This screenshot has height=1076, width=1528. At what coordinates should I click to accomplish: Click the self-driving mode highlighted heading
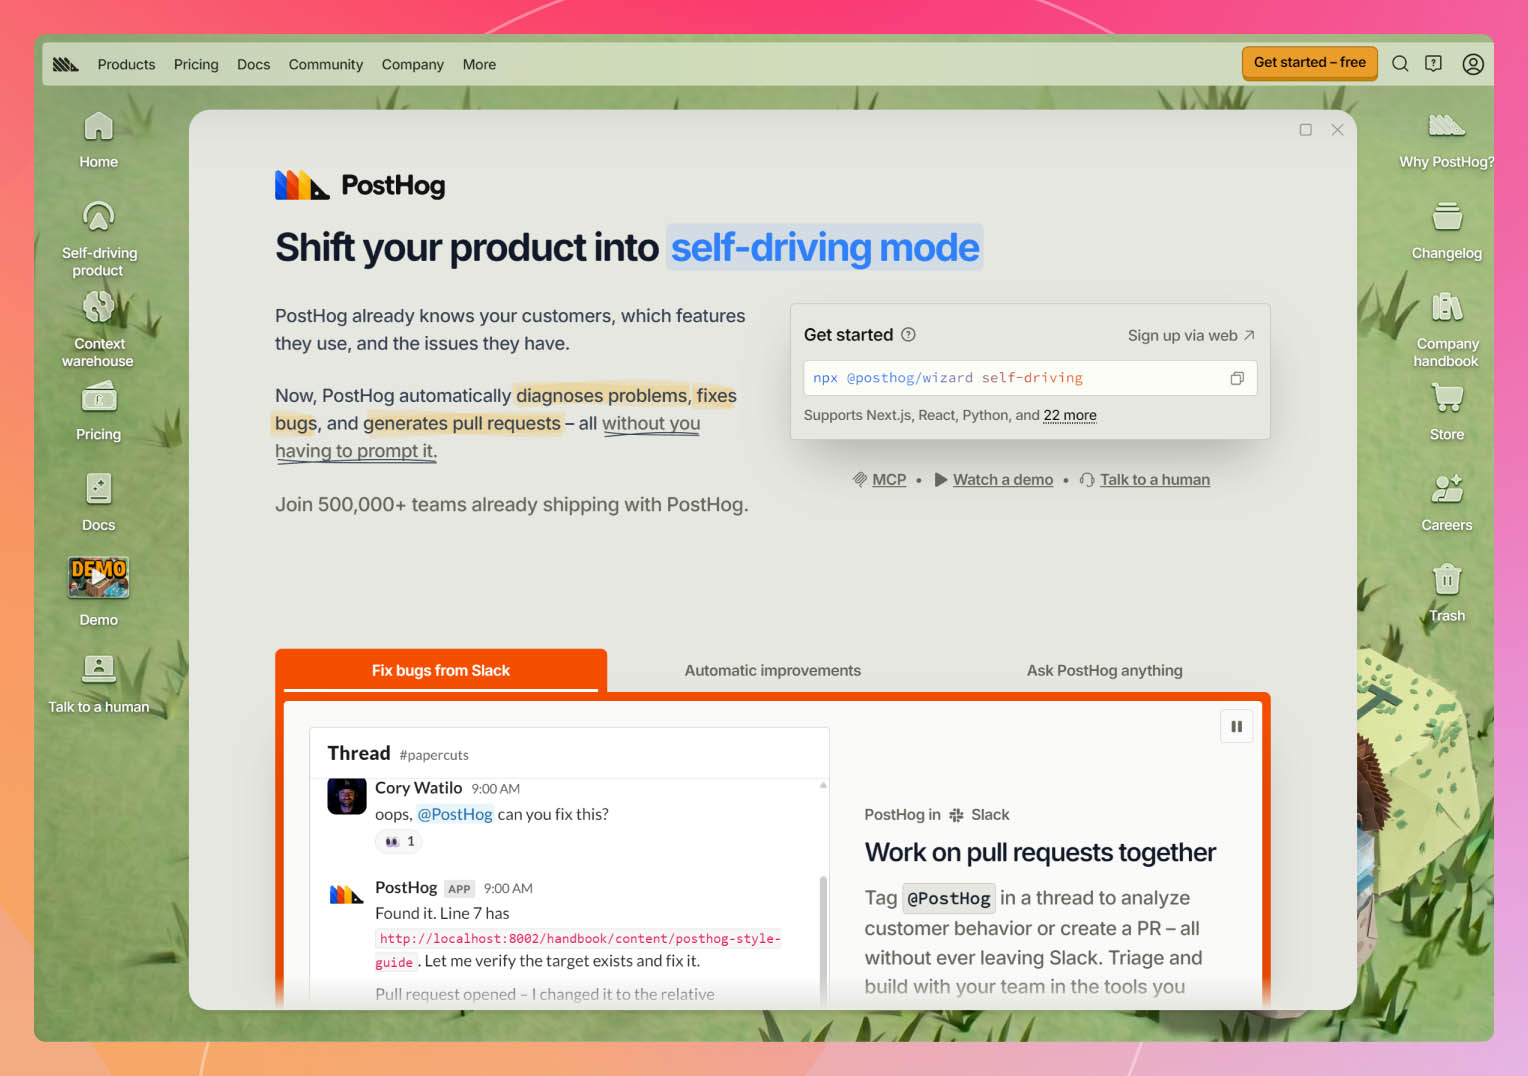(x=825, y=247)
